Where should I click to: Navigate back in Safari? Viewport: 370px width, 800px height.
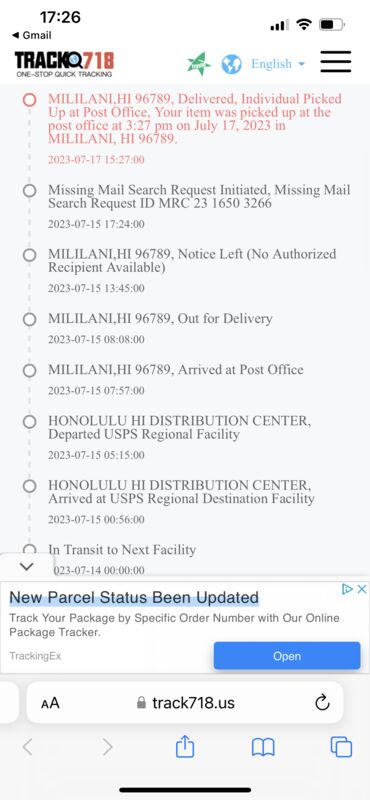pyautogui.click(x=28, y=747)
